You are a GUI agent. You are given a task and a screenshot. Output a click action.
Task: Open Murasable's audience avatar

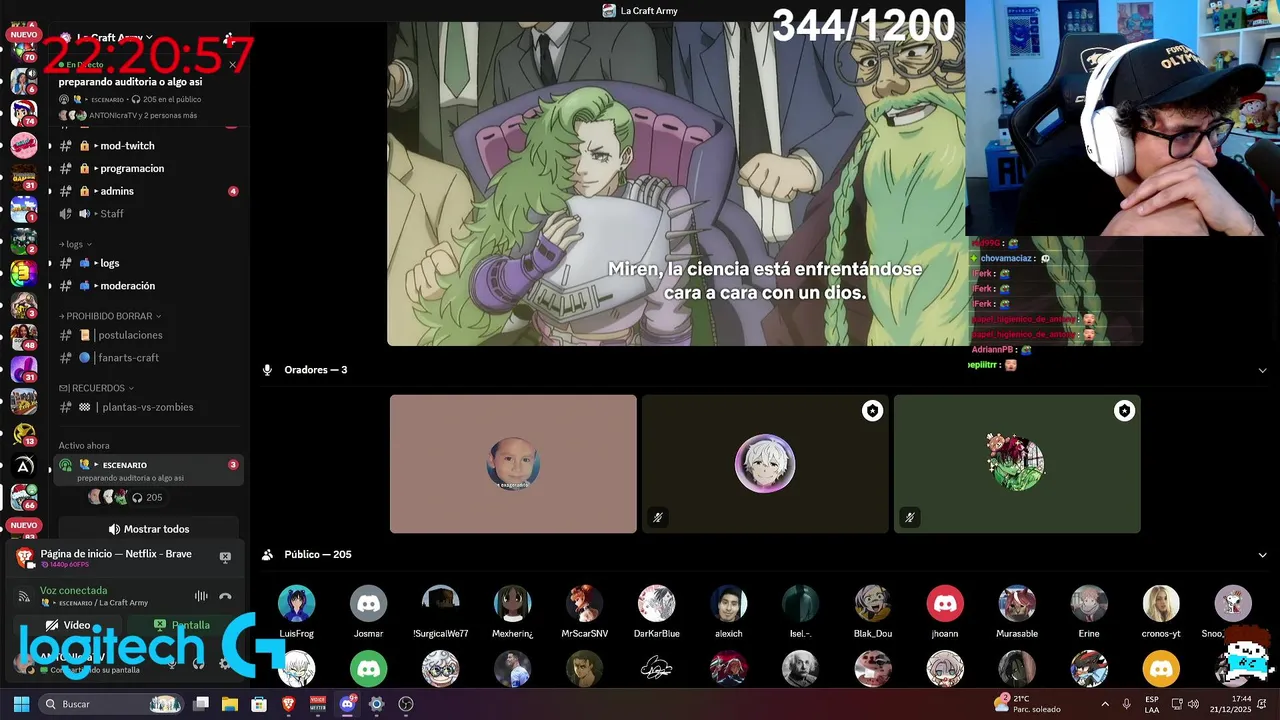pos(1016,603)
